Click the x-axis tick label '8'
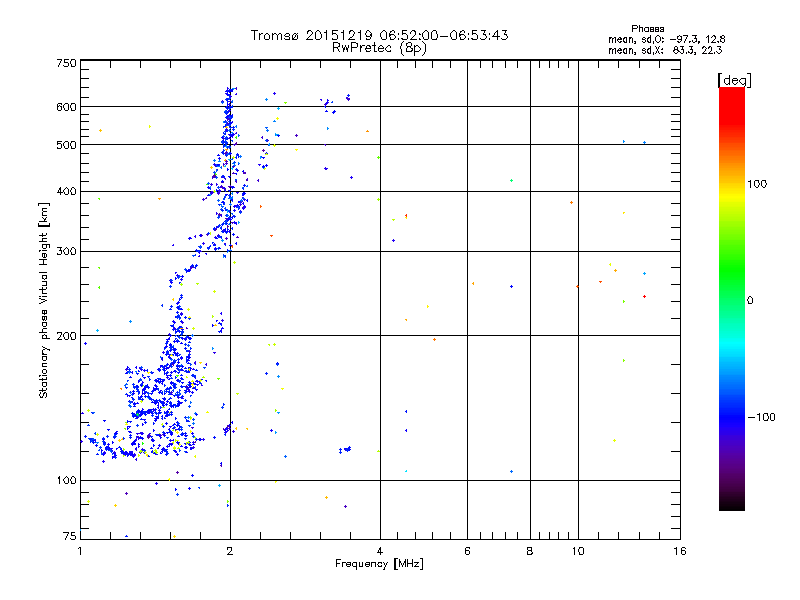This screenshot has width=800, height=600. click(530, 551)
